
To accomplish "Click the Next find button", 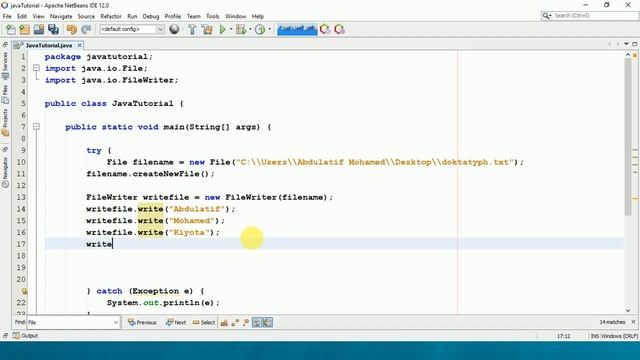I will tap(176, 322).
